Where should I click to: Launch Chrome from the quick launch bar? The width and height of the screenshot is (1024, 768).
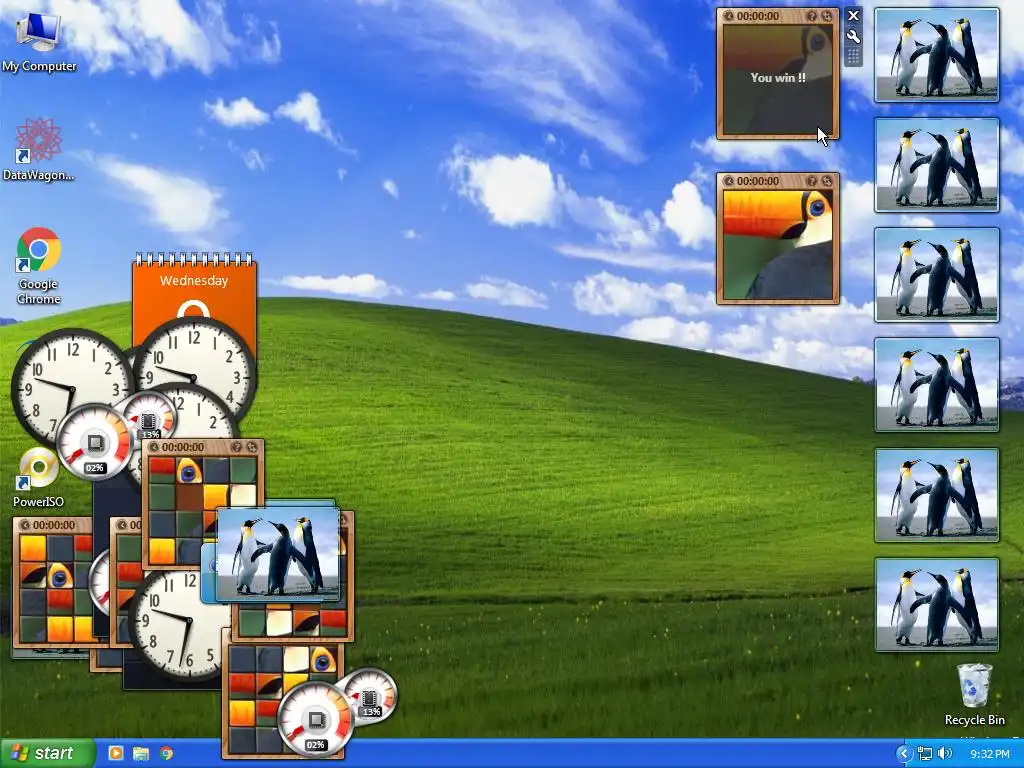click(x=167, y=753)
